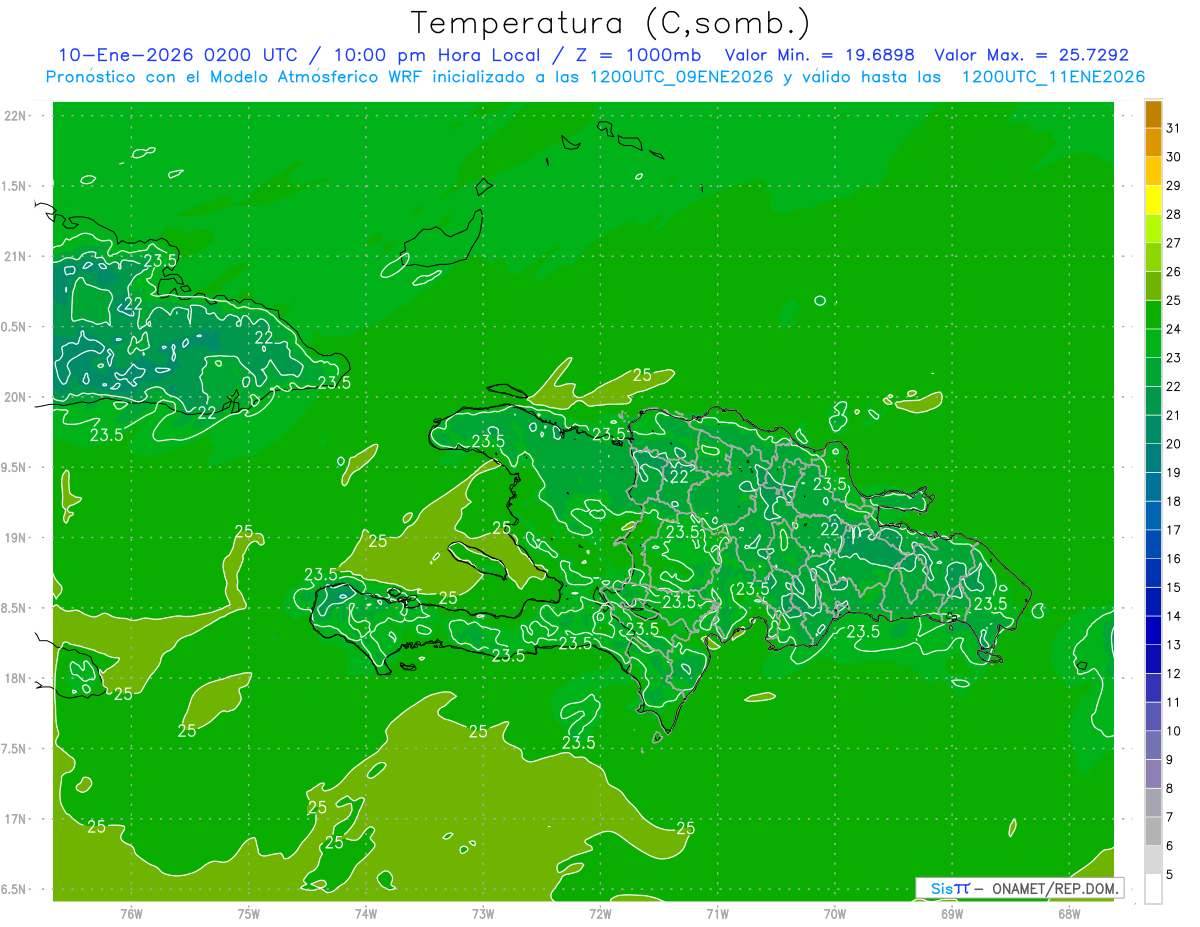This screenshot has width=1200, height=927.
Task: Click the legend swatch between 5 and 6
Action: click(x=1153, y=860)
